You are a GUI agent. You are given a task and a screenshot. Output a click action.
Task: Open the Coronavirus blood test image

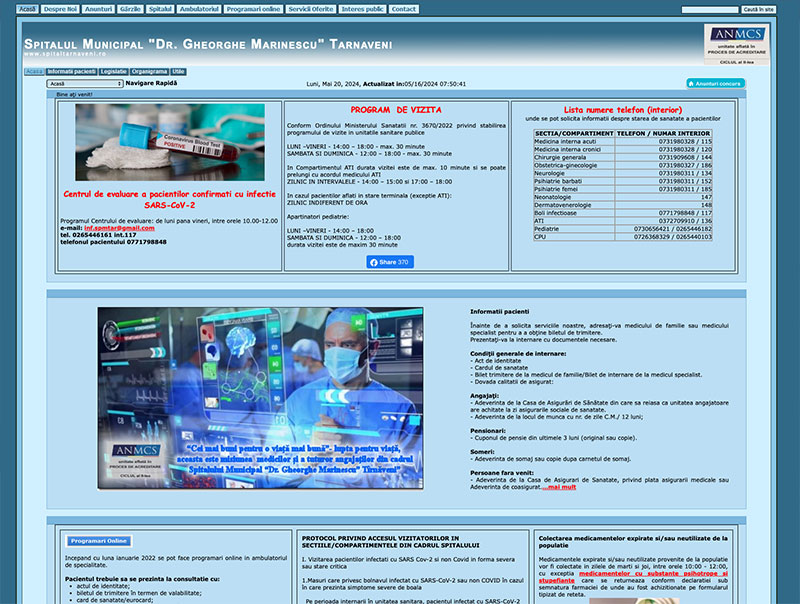(x=170, y=142)
